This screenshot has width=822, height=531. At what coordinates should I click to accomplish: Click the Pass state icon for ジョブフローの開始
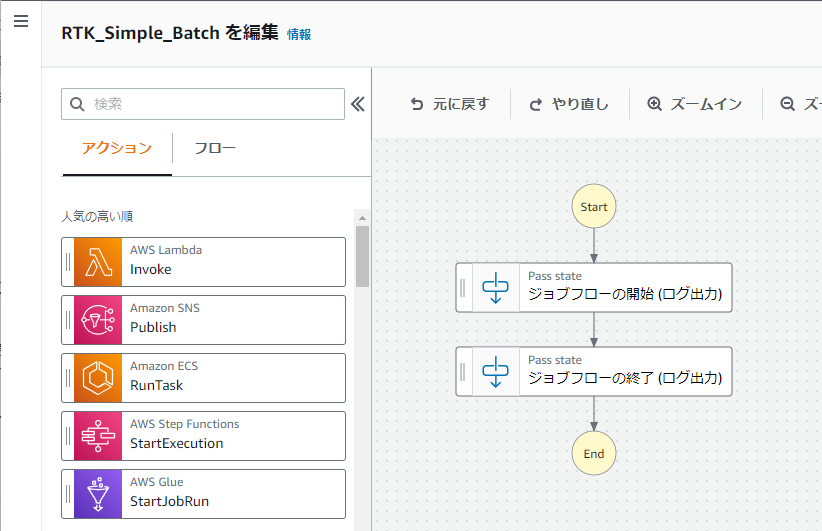pos(495,288)
